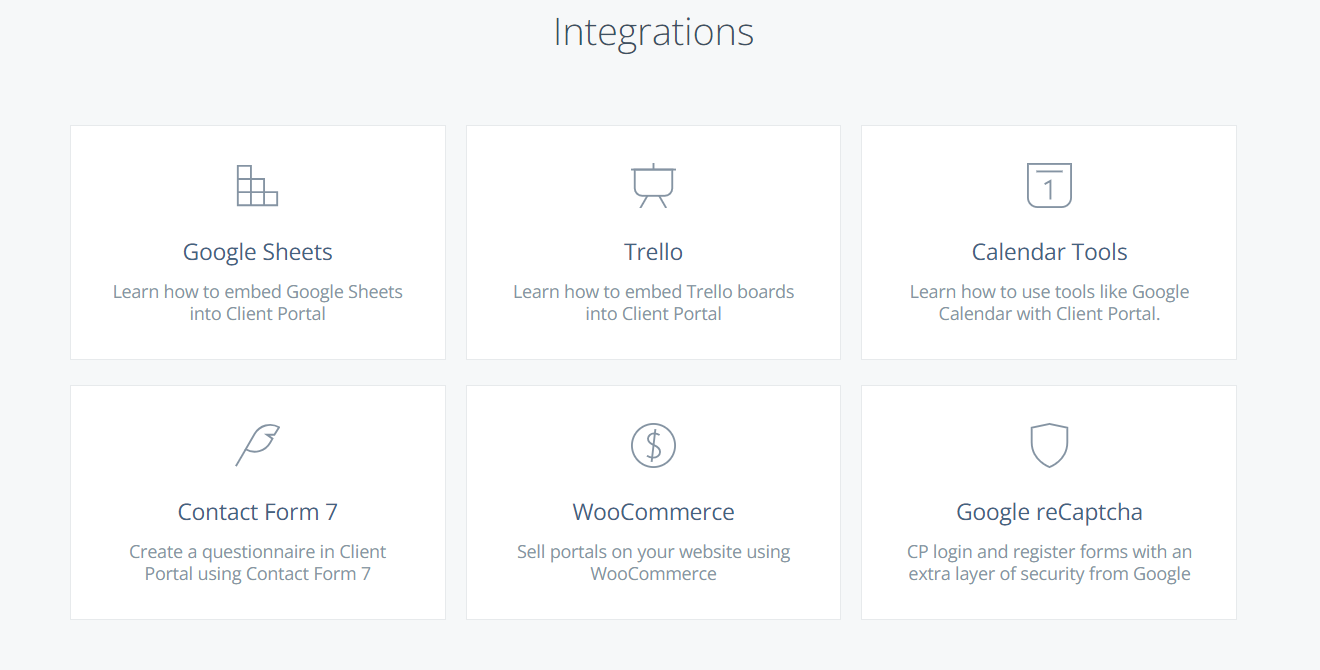Click the Trello presentation board icon
Viewport: 1320px width, 670px height.
(x=653, y=186)
